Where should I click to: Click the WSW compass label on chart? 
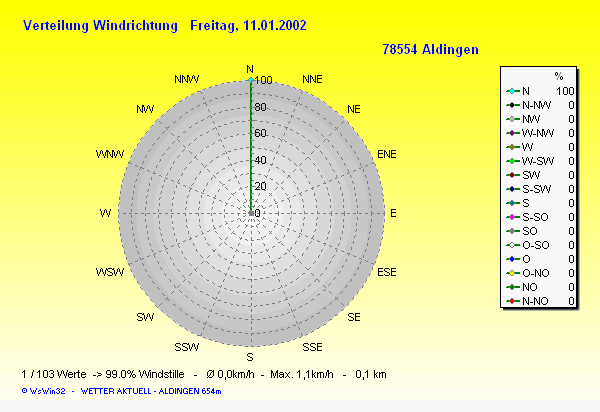click(110, 272)
